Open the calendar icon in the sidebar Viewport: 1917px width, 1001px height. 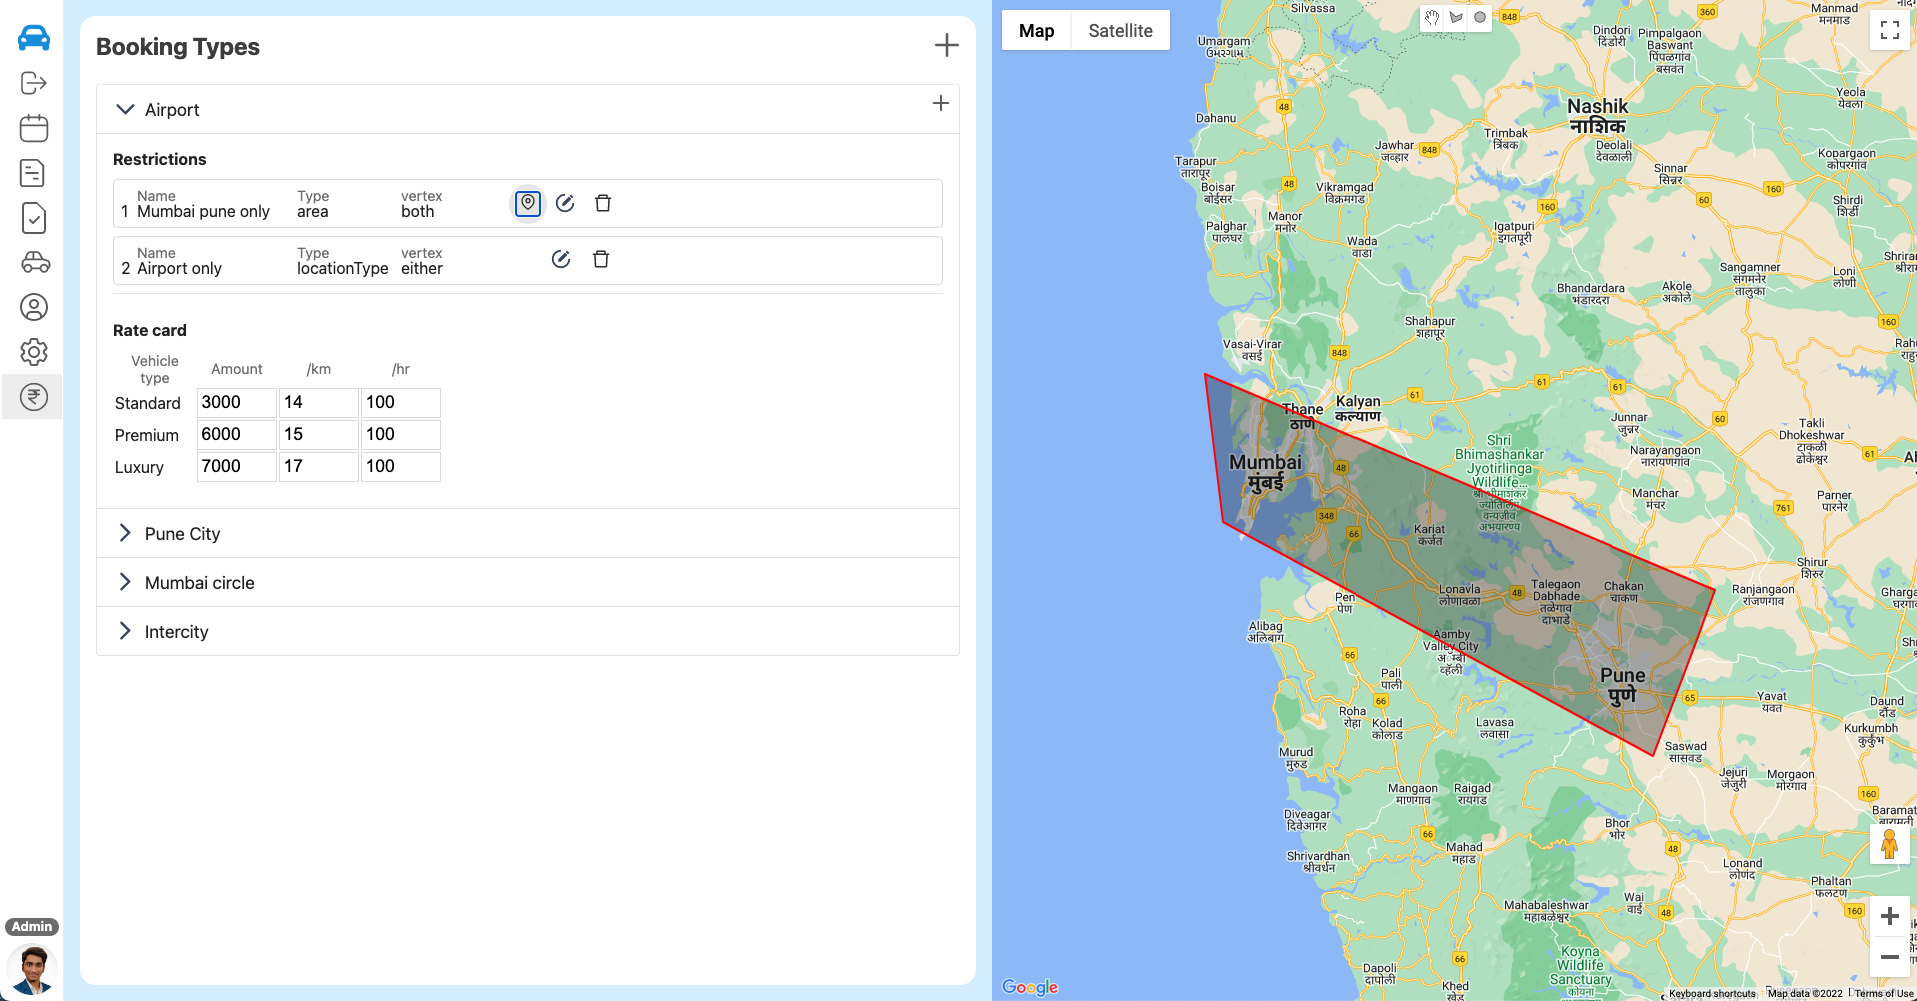[x=34, y=128]
